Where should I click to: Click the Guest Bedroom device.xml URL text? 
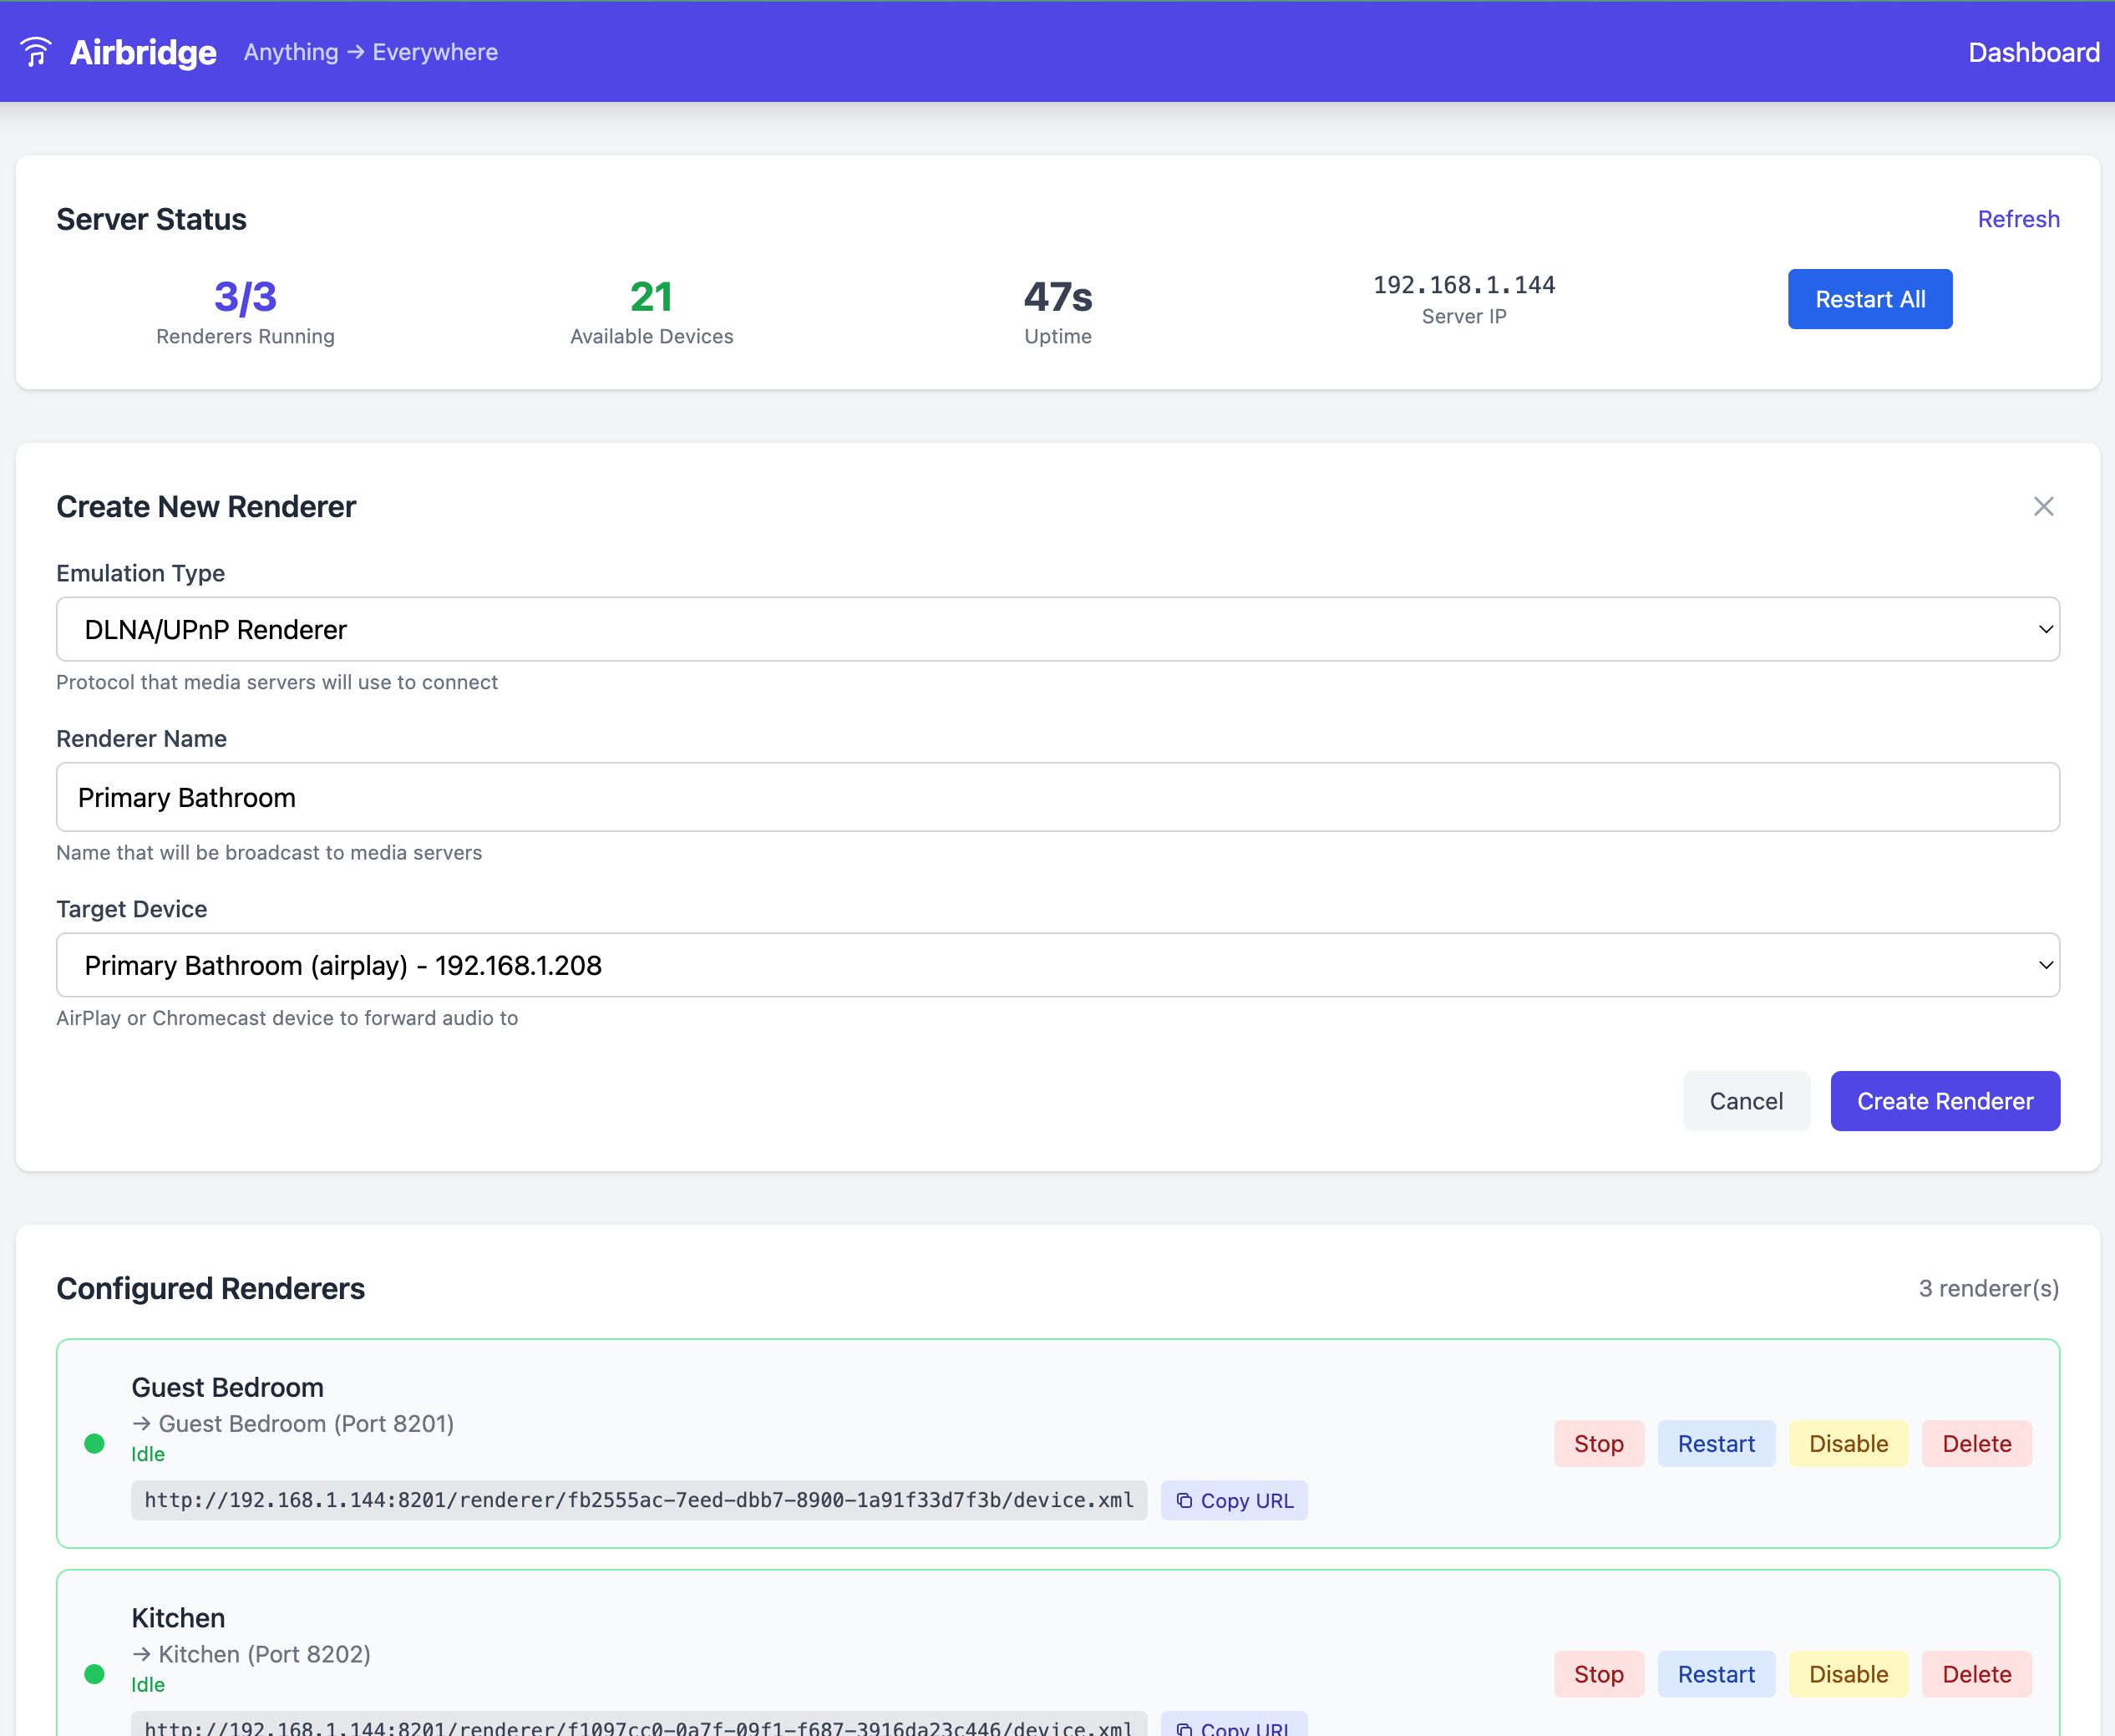639,1501
